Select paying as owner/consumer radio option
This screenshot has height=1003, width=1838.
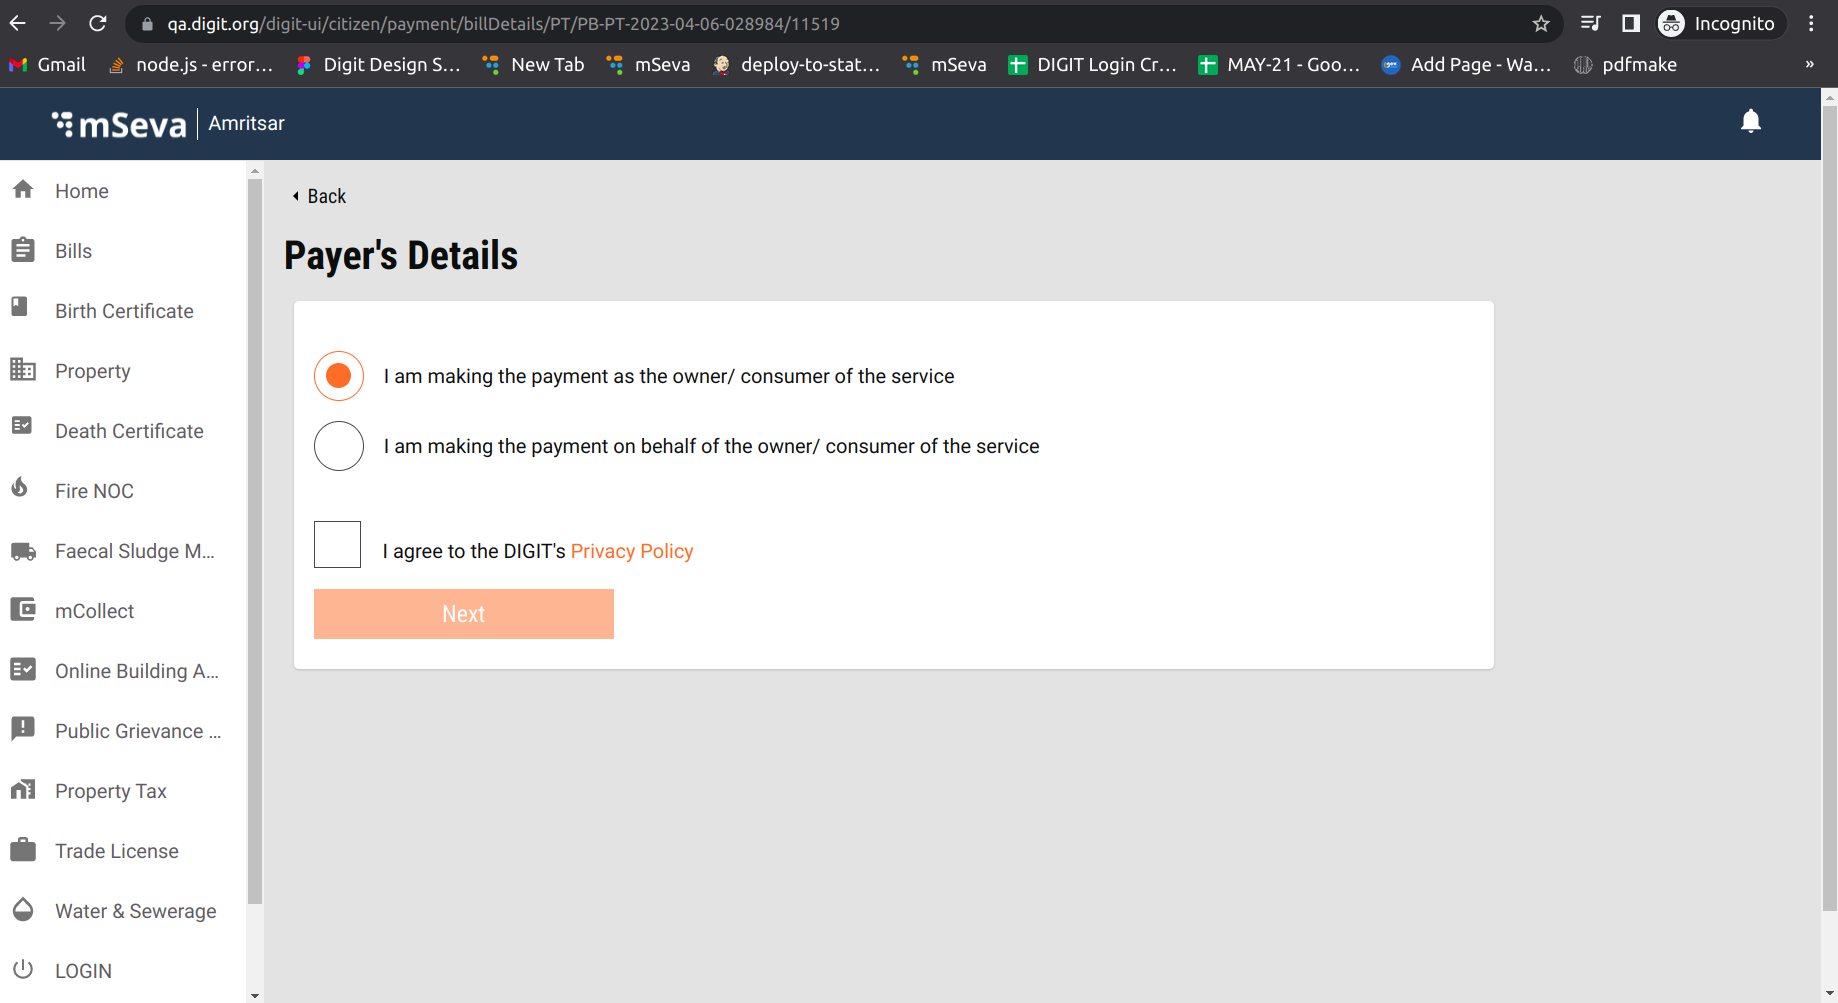coord(339,376)
